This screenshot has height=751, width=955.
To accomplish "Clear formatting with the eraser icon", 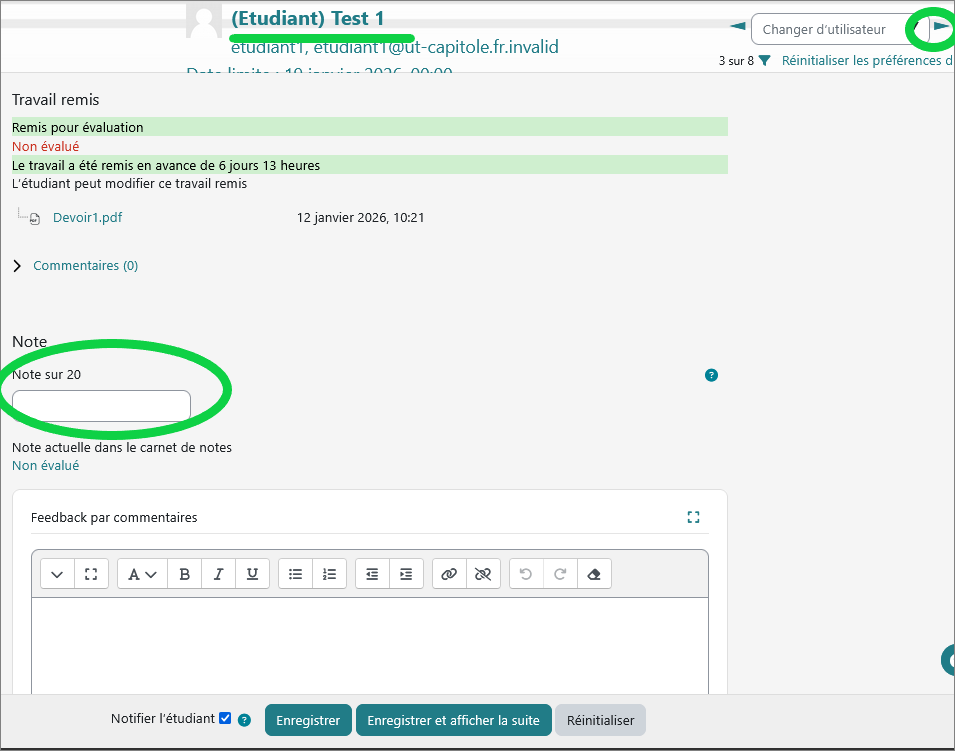I will pyautogui.click(x=594, y=574).
